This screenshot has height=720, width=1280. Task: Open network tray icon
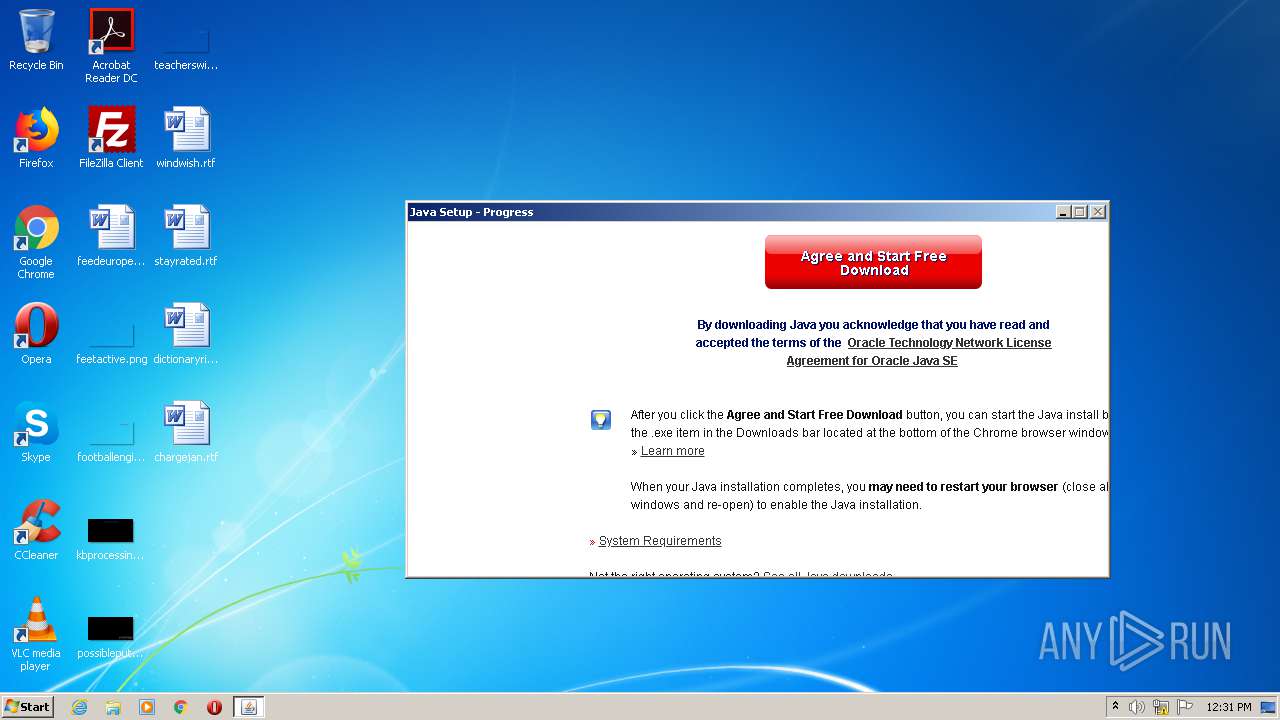[x=1161, y=707]
